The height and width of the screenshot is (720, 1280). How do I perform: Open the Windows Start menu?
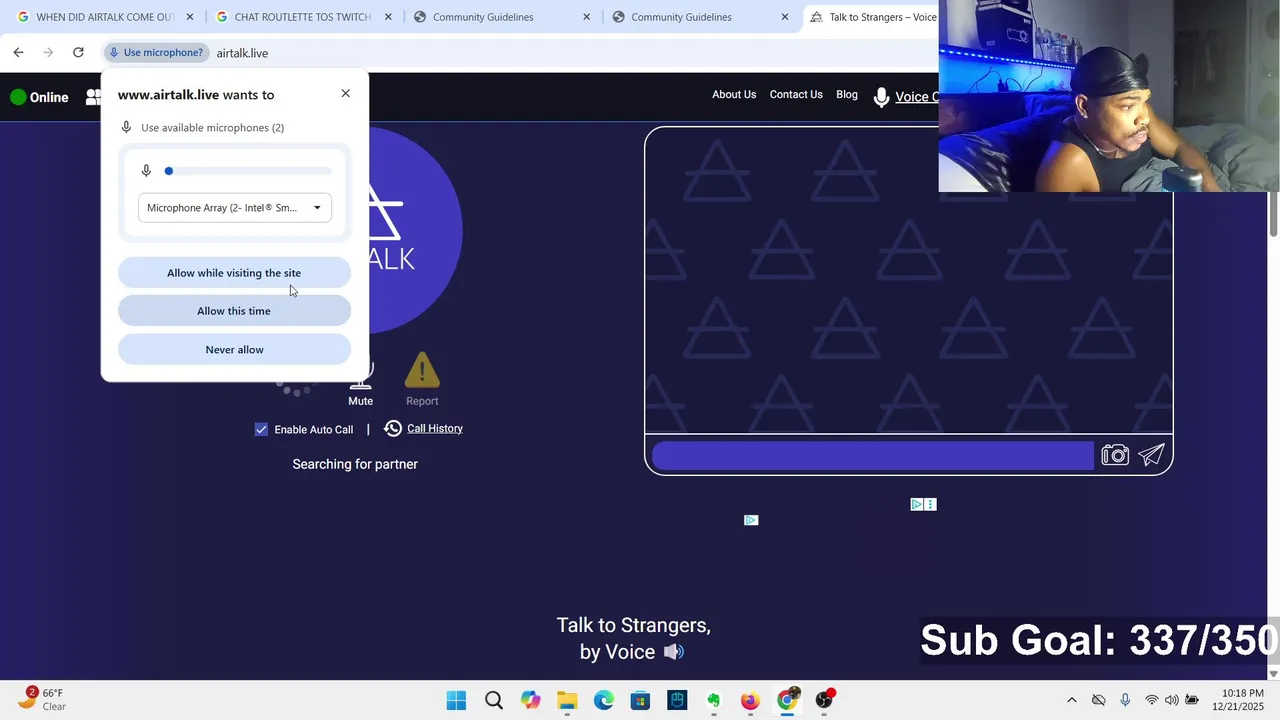click(x=456, y=700)
